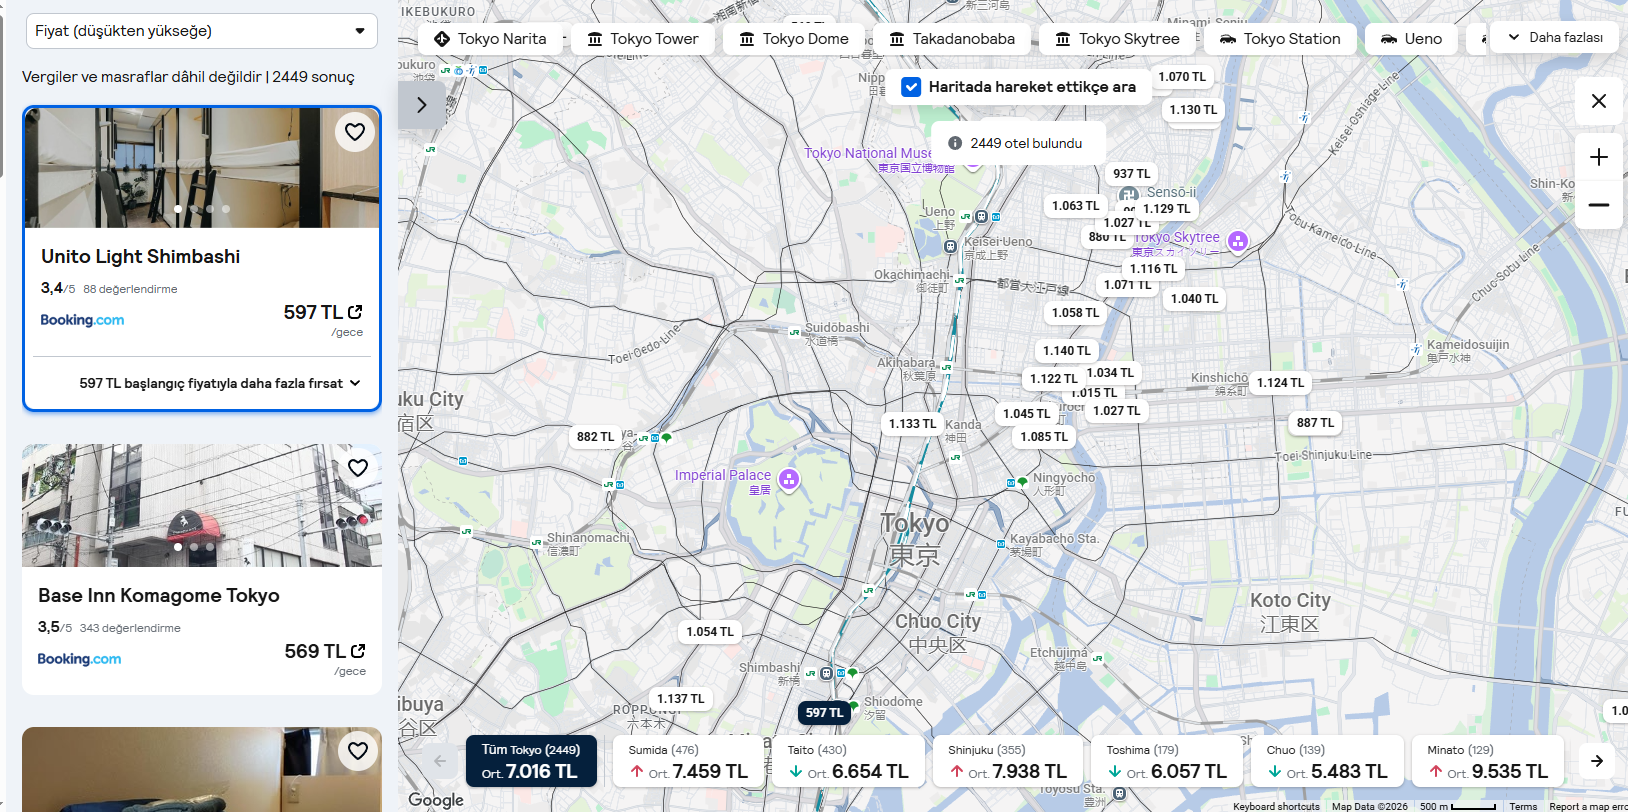Expand the hotel list panel arrow
The height and width of the screenshot is (812, 1628).
coord(422,104)
